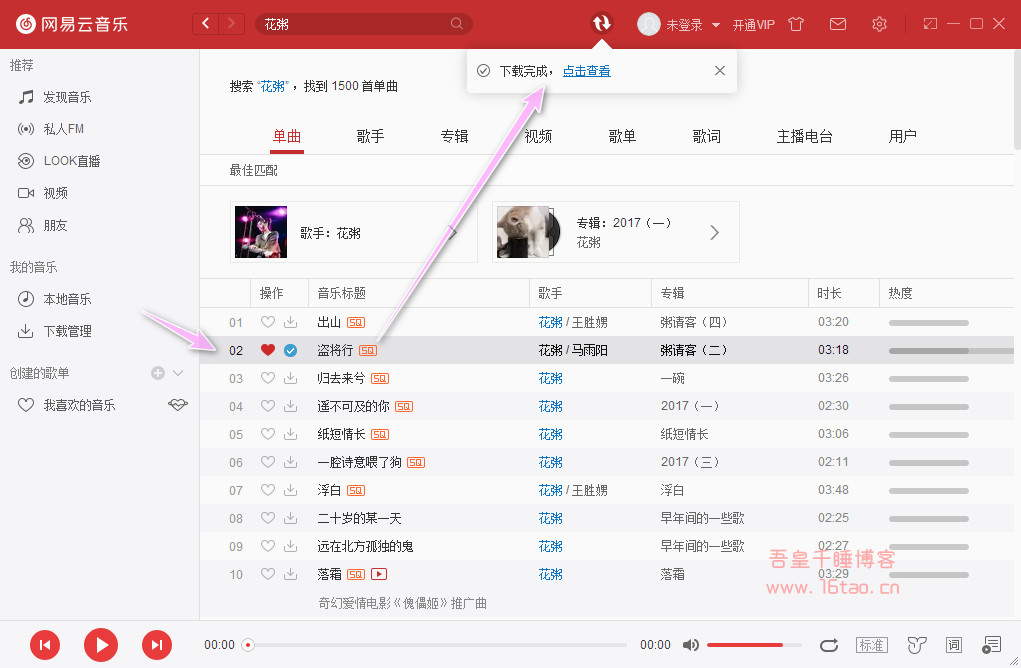Click the lyrics 词 icon
1021x668 pixels.
pos(954,645)
